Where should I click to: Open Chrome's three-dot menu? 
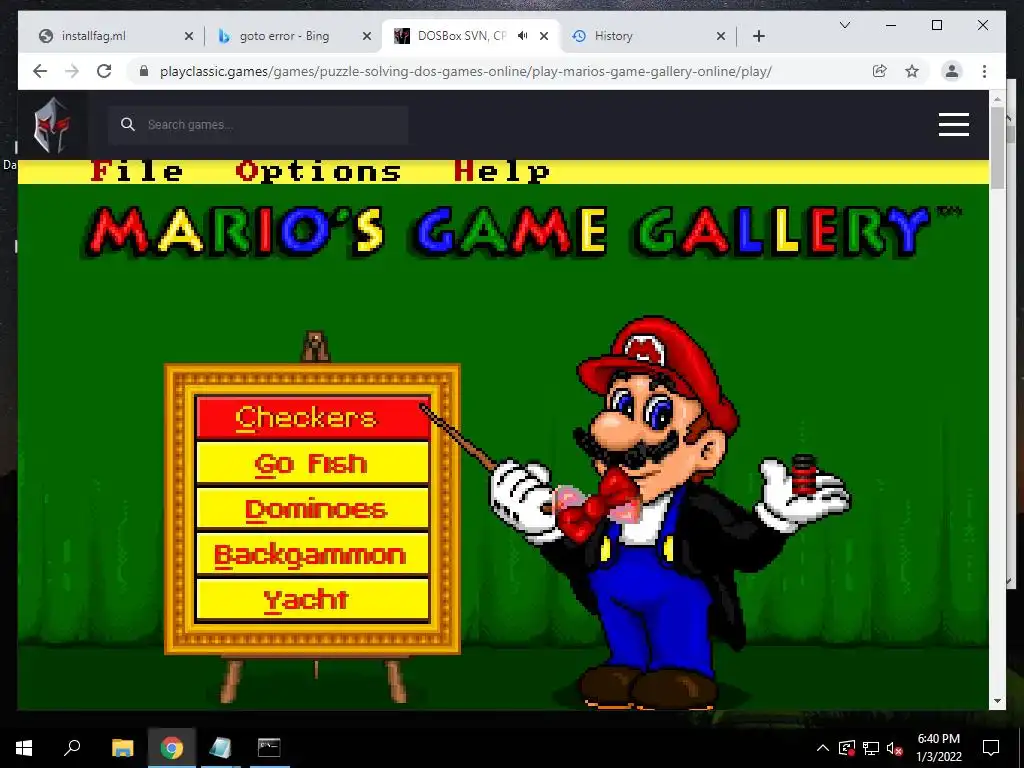coord(984,71)
